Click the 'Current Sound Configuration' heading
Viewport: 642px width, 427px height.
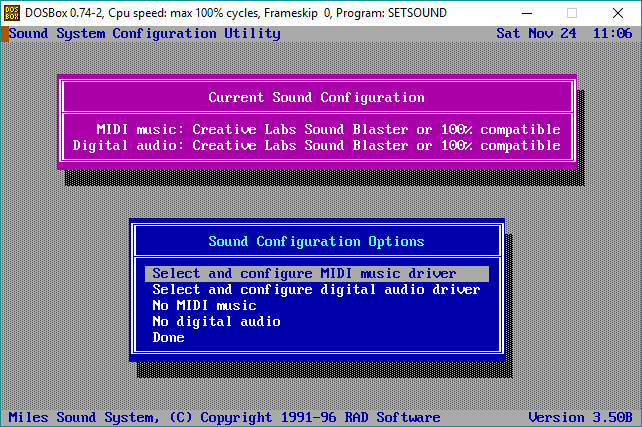tap(316, 97)
